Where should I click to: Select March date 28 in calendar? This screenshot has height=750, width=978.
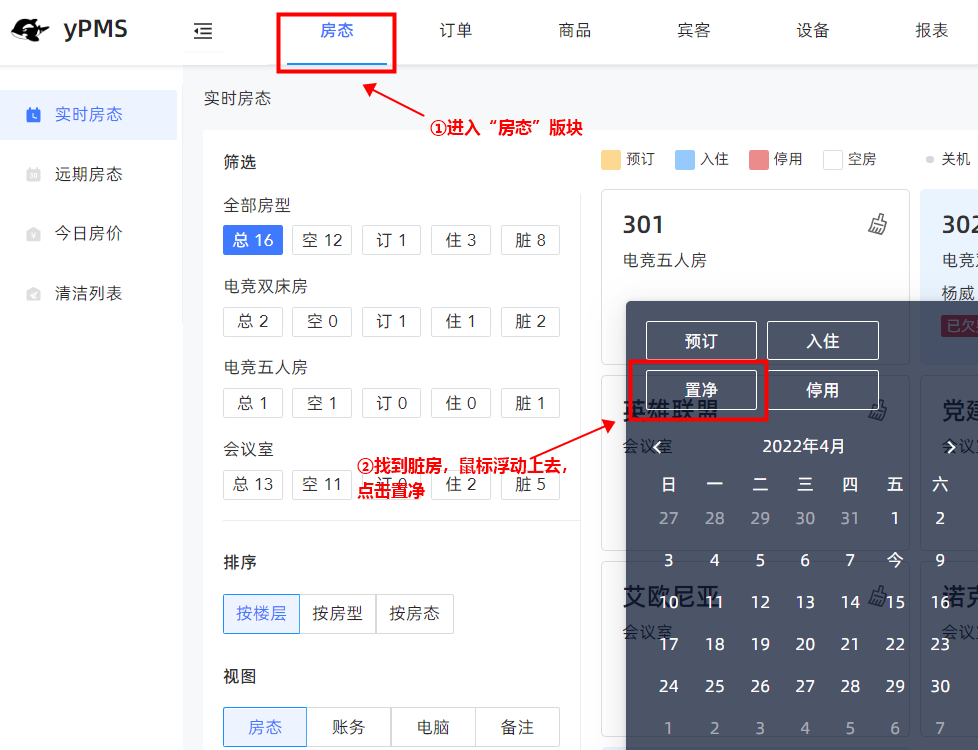pos(715,519)
